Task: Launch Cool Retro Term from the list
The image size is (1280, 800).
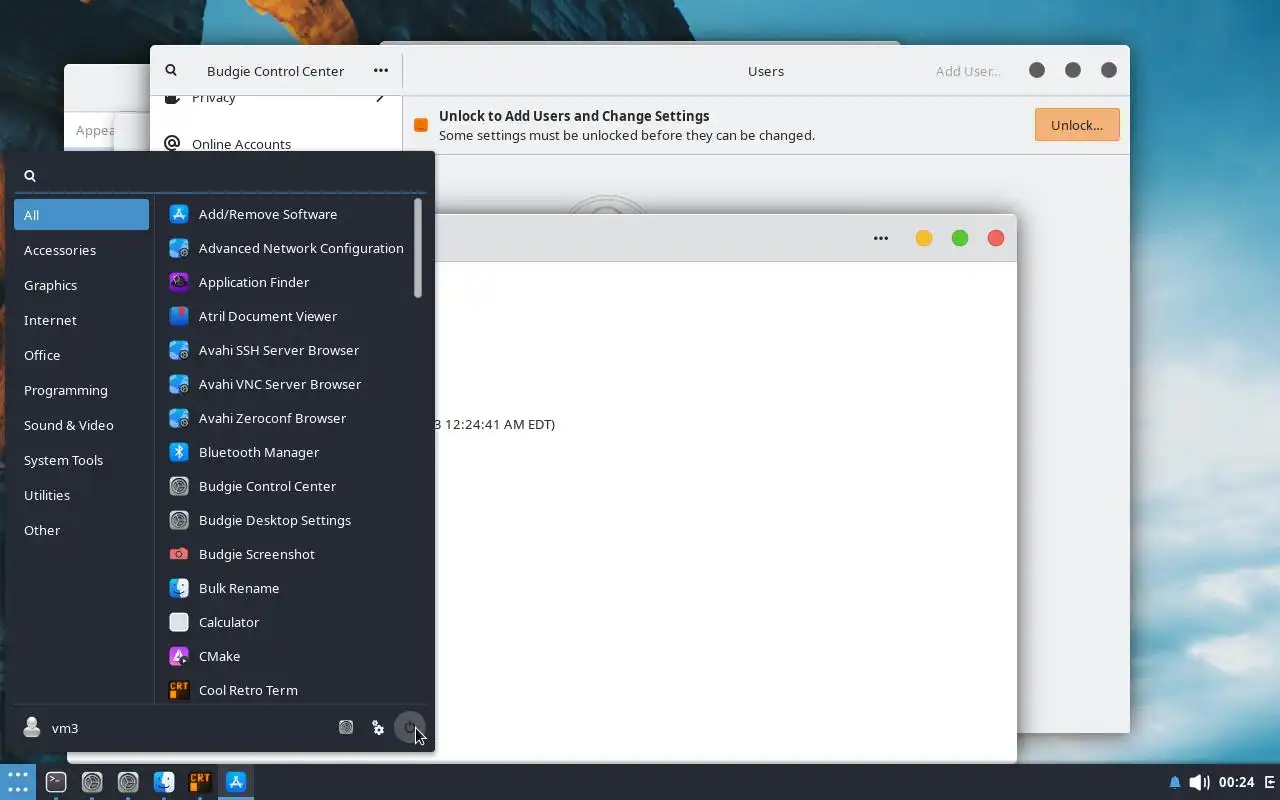Action: (x=285, y=689)
